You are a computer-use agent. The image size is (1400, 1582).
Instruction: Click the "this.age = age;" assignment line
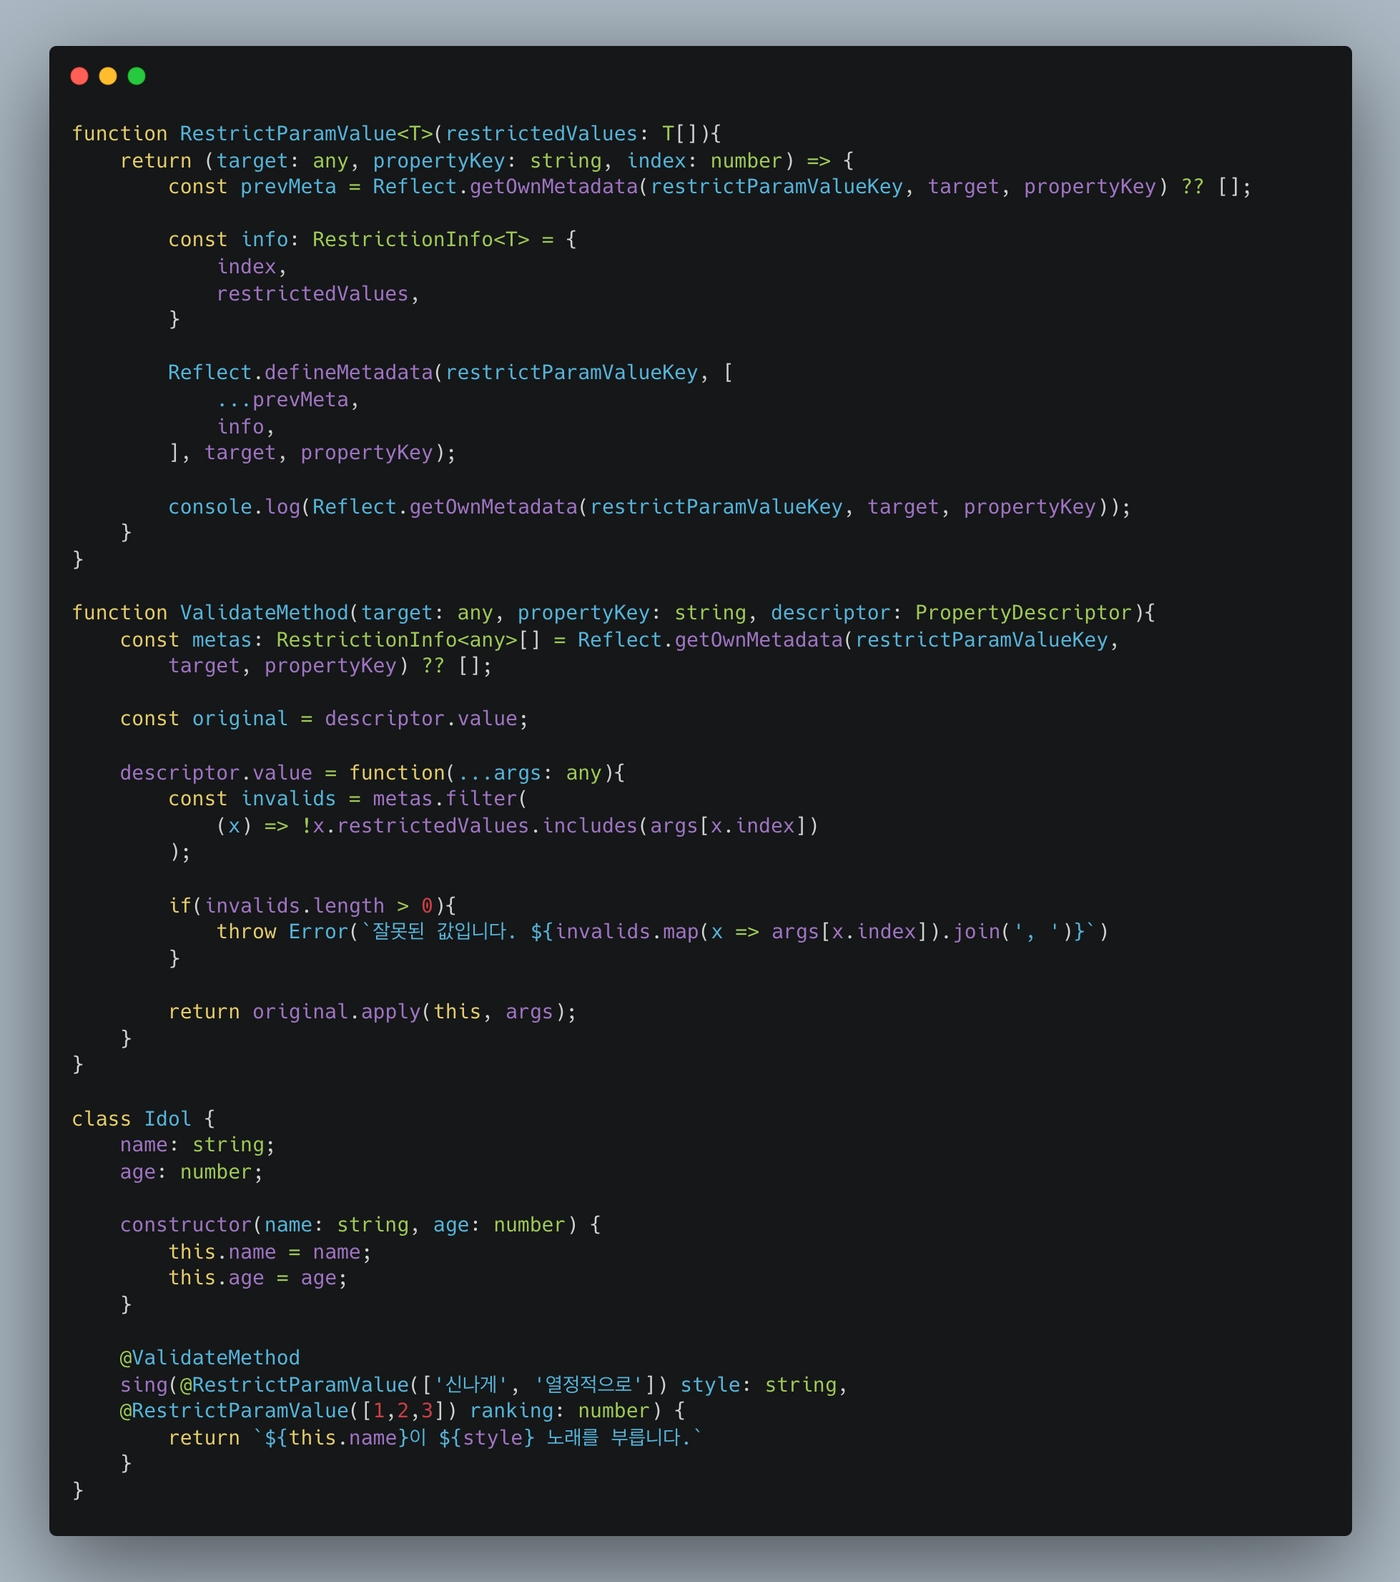point(258,1278)
